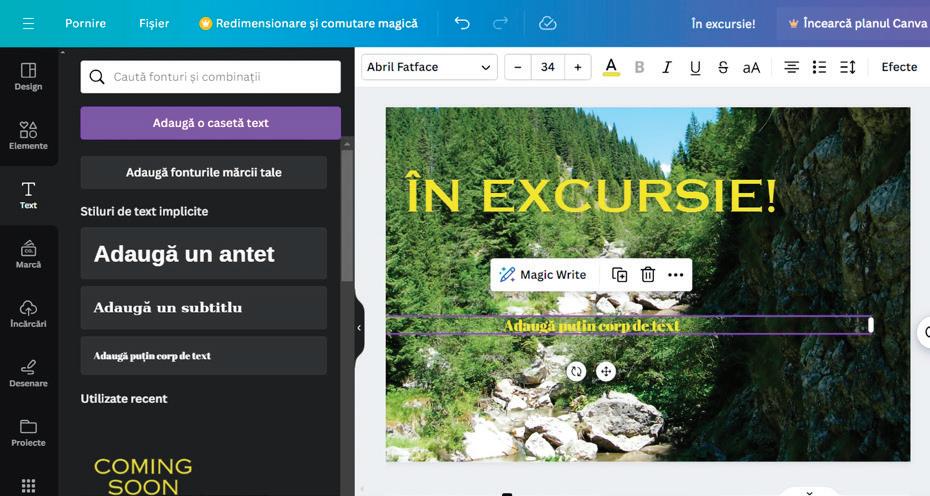Open the Abril Fatface font dropdown
This screenshot has height=496, width=930.
pos(429,67)
